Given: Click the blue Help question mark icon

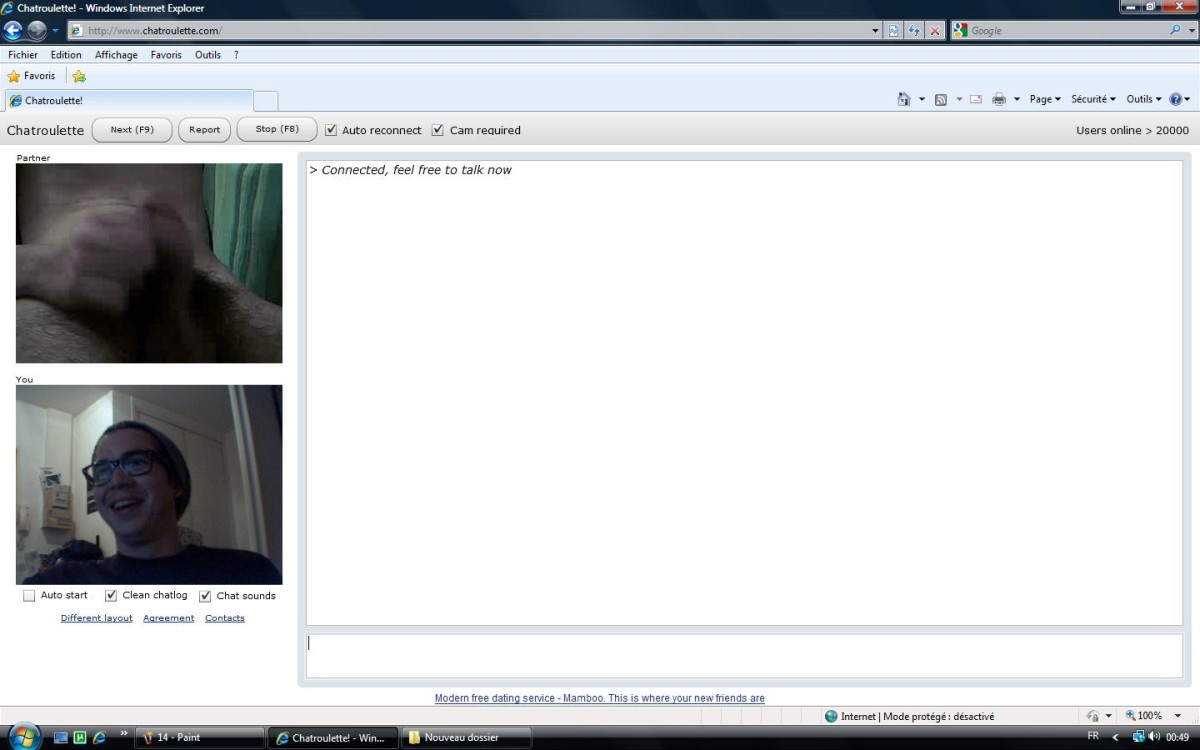Looking at the screenshot, I should click(x=1175, y=99).
